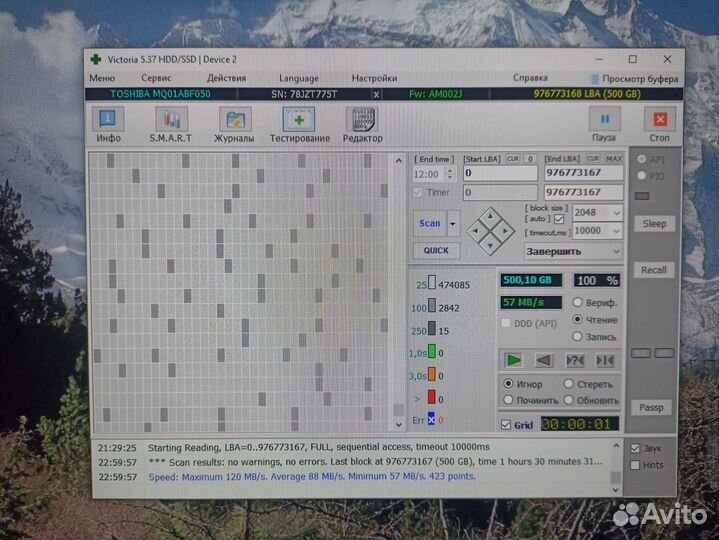Image resolution: width=719 pixels, height=540 pixels.
Task: Open the Сервис menu
Action: pyautogui.click(x=156, y=78)
